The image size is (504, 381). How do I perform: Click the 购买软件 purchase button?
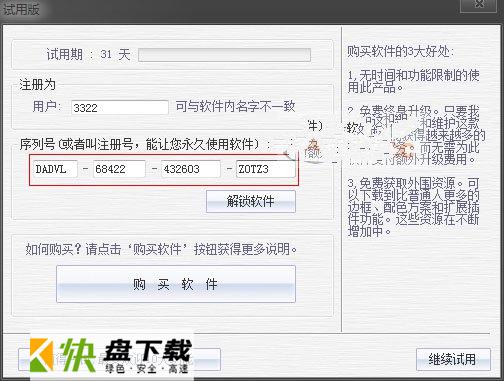[x=176, y=284]
